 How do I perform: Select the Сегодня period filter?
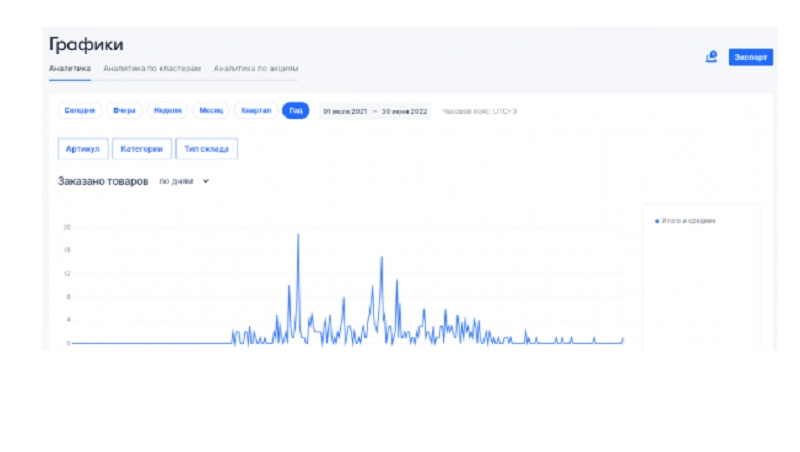[x=80, y=110]
